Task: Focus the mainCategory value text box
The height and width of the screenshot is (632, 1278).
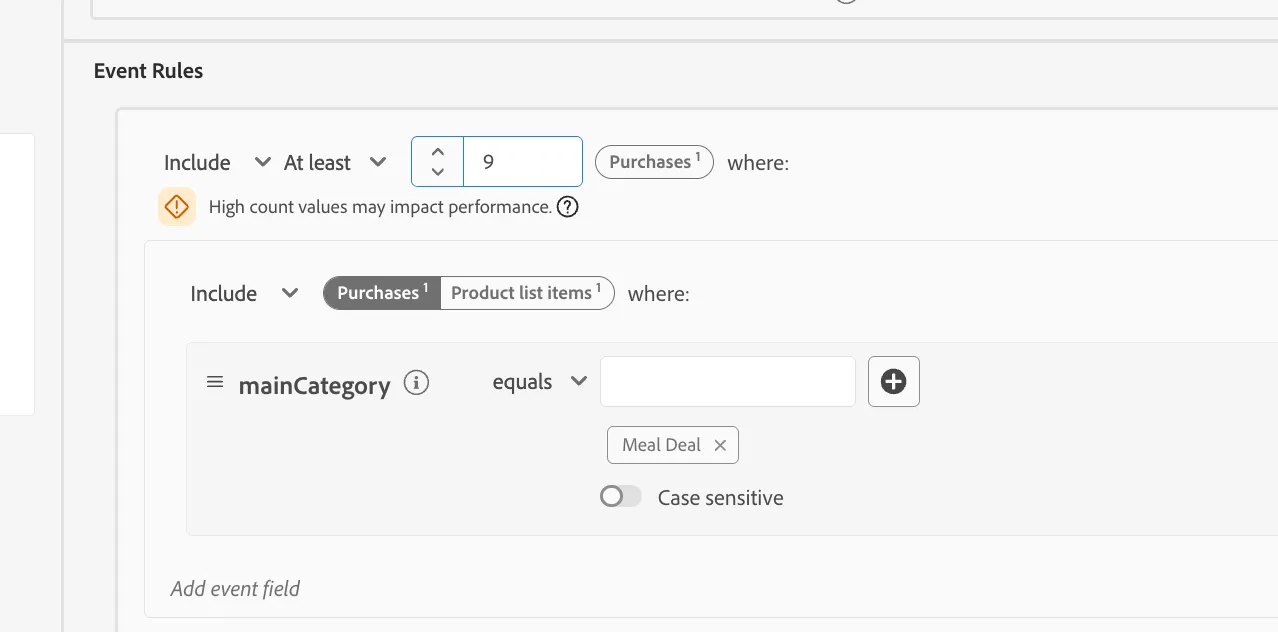Action: coord(728,381)
